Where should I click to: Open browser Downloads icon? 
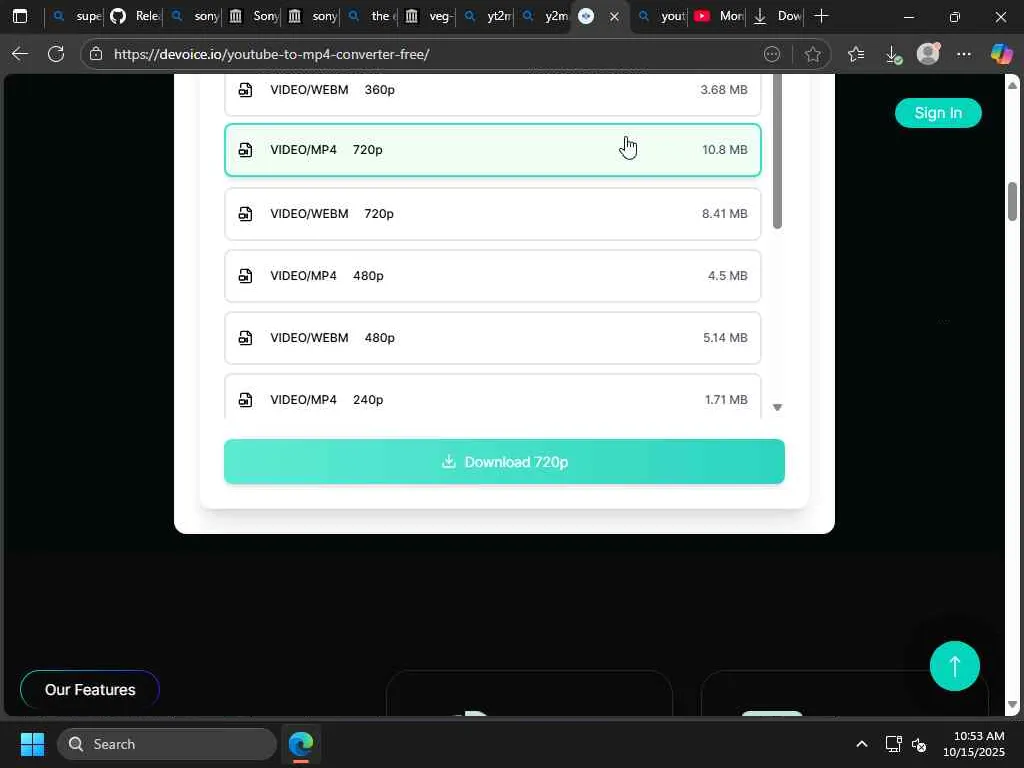point(893,54)
